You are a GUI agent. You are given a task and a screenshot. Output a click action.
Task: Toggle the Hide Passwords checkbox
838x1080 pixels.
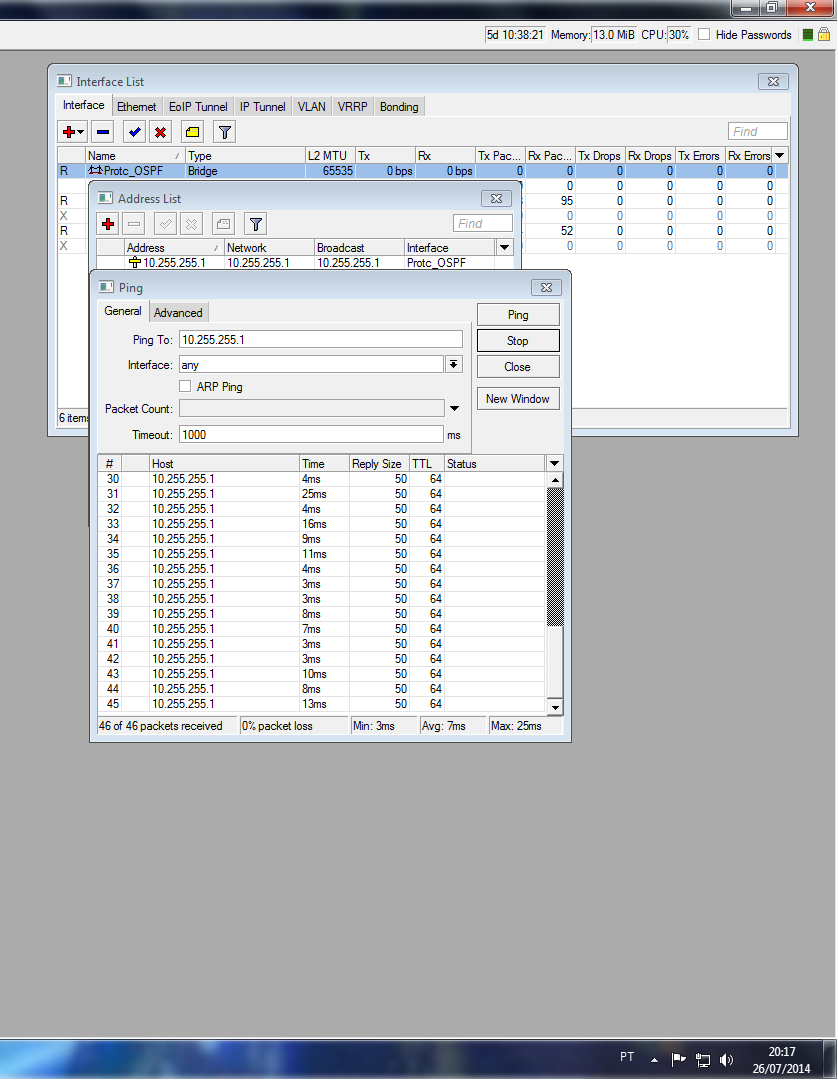[704, 34]
